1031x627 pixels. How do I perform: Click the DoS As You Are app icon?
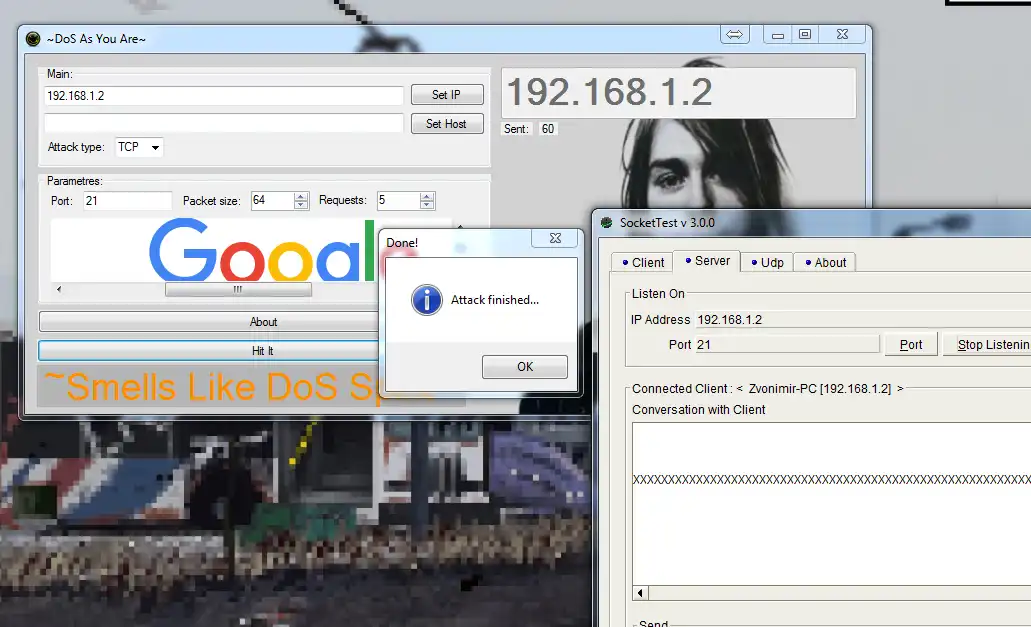pyautogui.click(x=33, y=39)
